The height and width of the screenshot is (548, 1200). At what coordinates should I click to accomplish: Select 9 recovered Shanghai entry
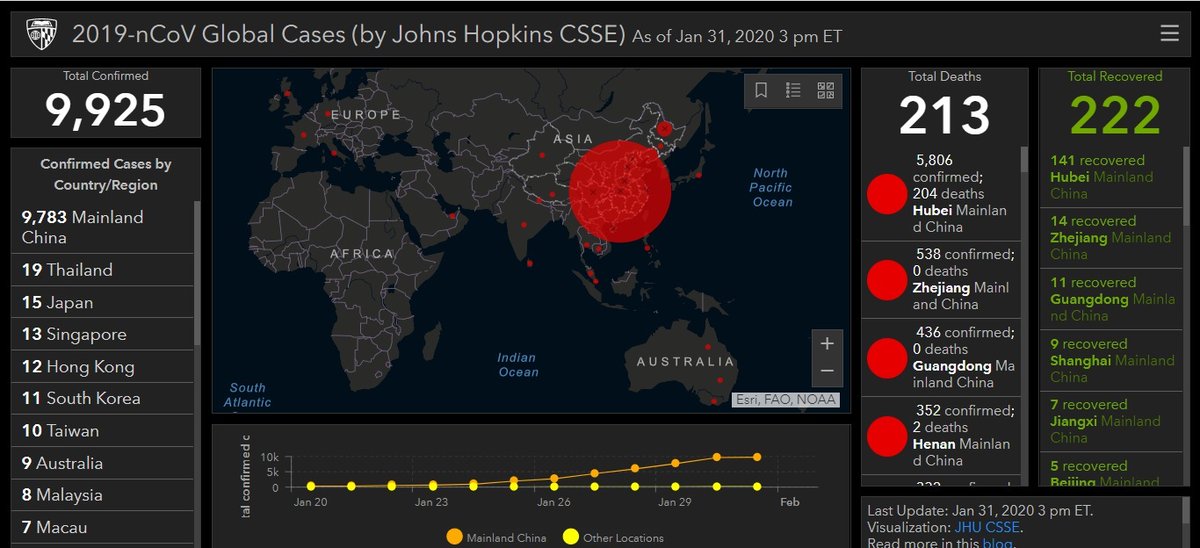tap(1110, 360)
